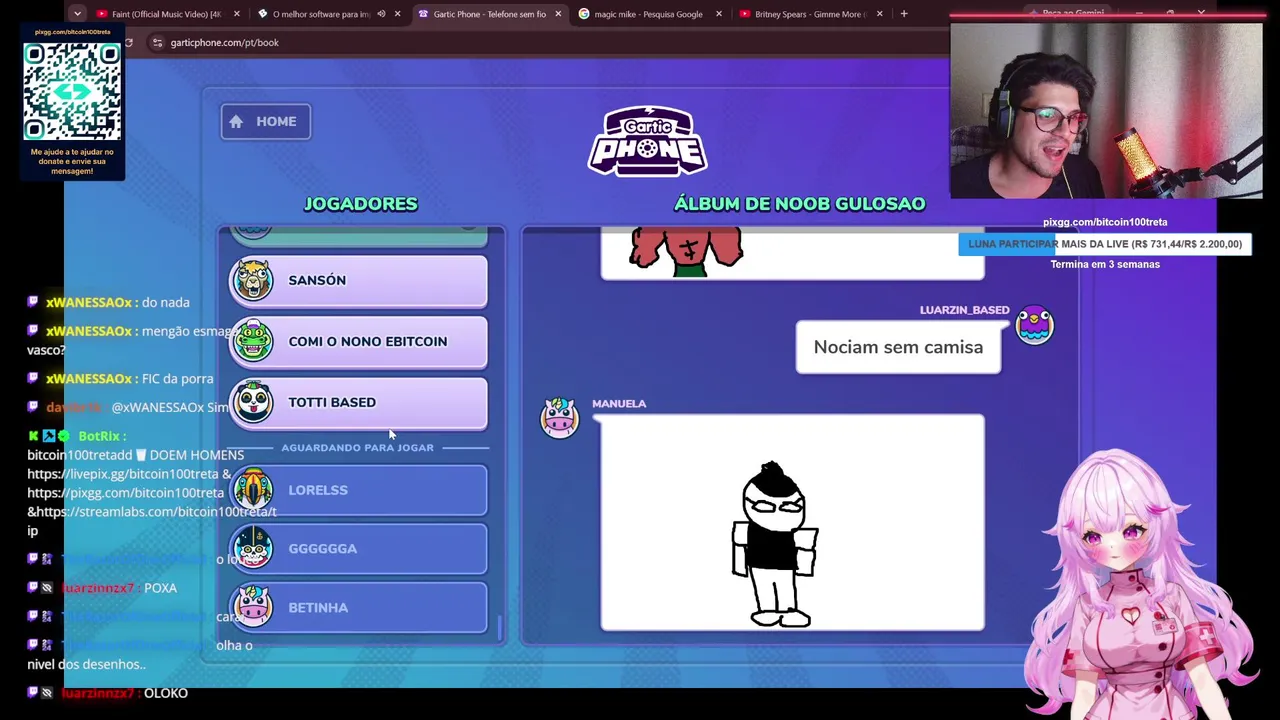Click the ÁLBUM DE NOOB GULOSAO heading
1280x720 pixels.
coord(799,204)
